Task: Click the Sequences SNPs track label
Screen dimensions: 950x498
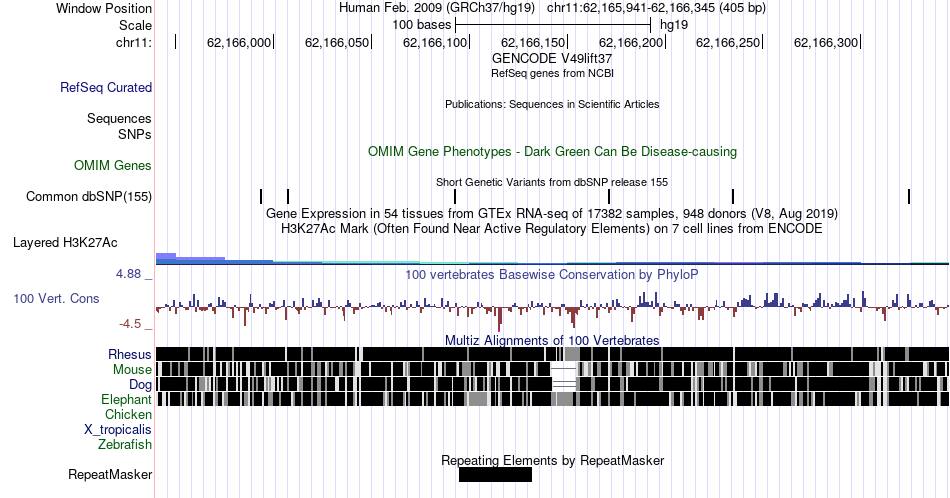Action: click(x=119, y=126)
